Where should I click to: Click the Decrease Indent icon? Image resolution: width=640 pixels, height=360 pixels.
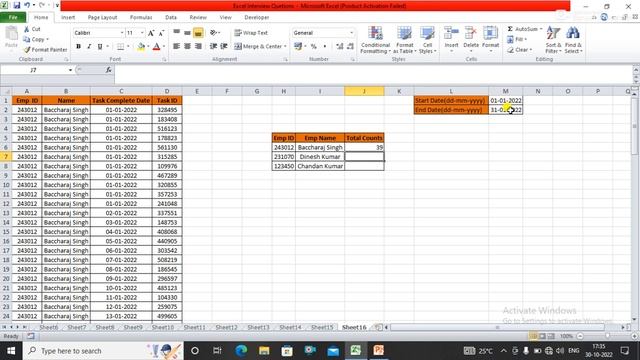[x=213, y=47]
